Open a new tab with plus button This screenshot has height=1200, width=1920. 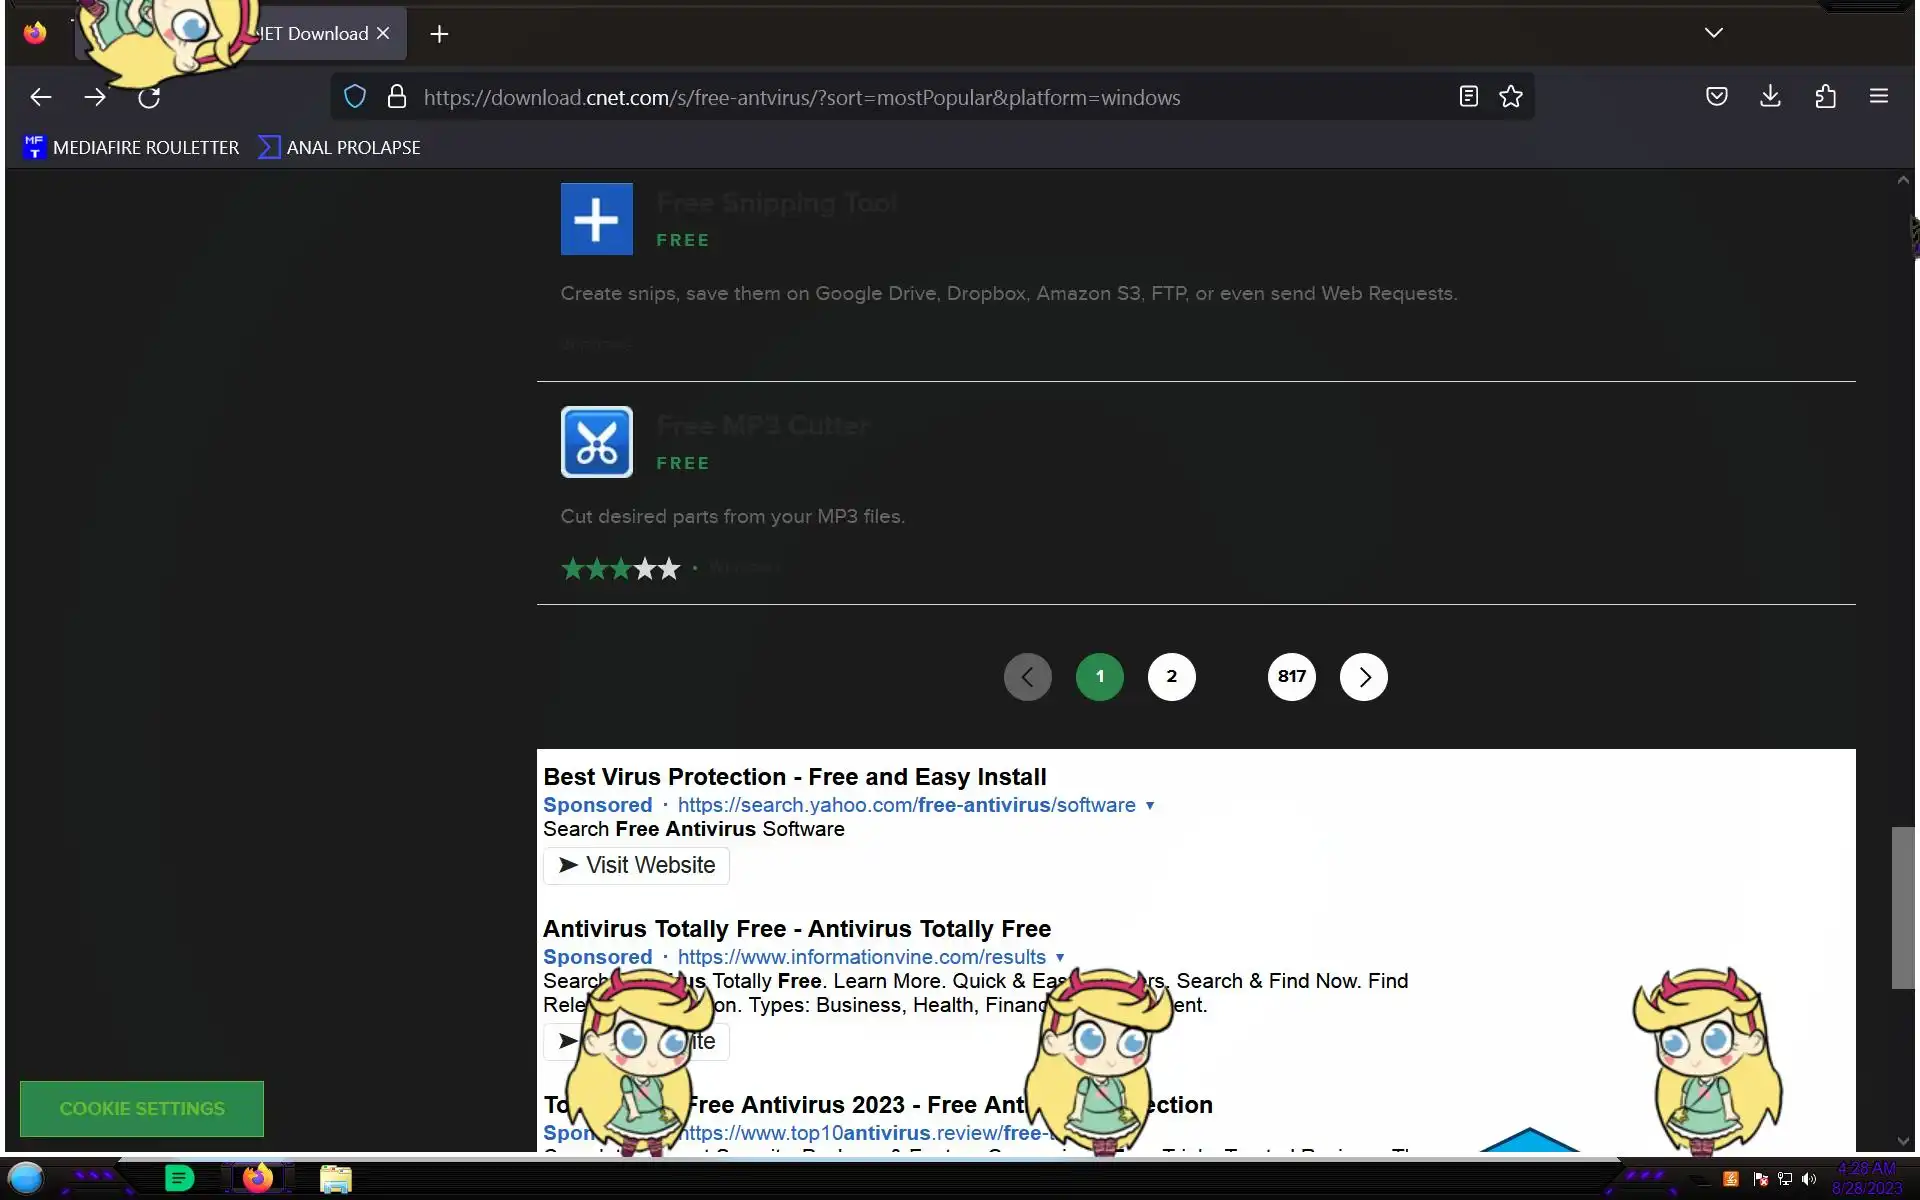coord(439,34)
